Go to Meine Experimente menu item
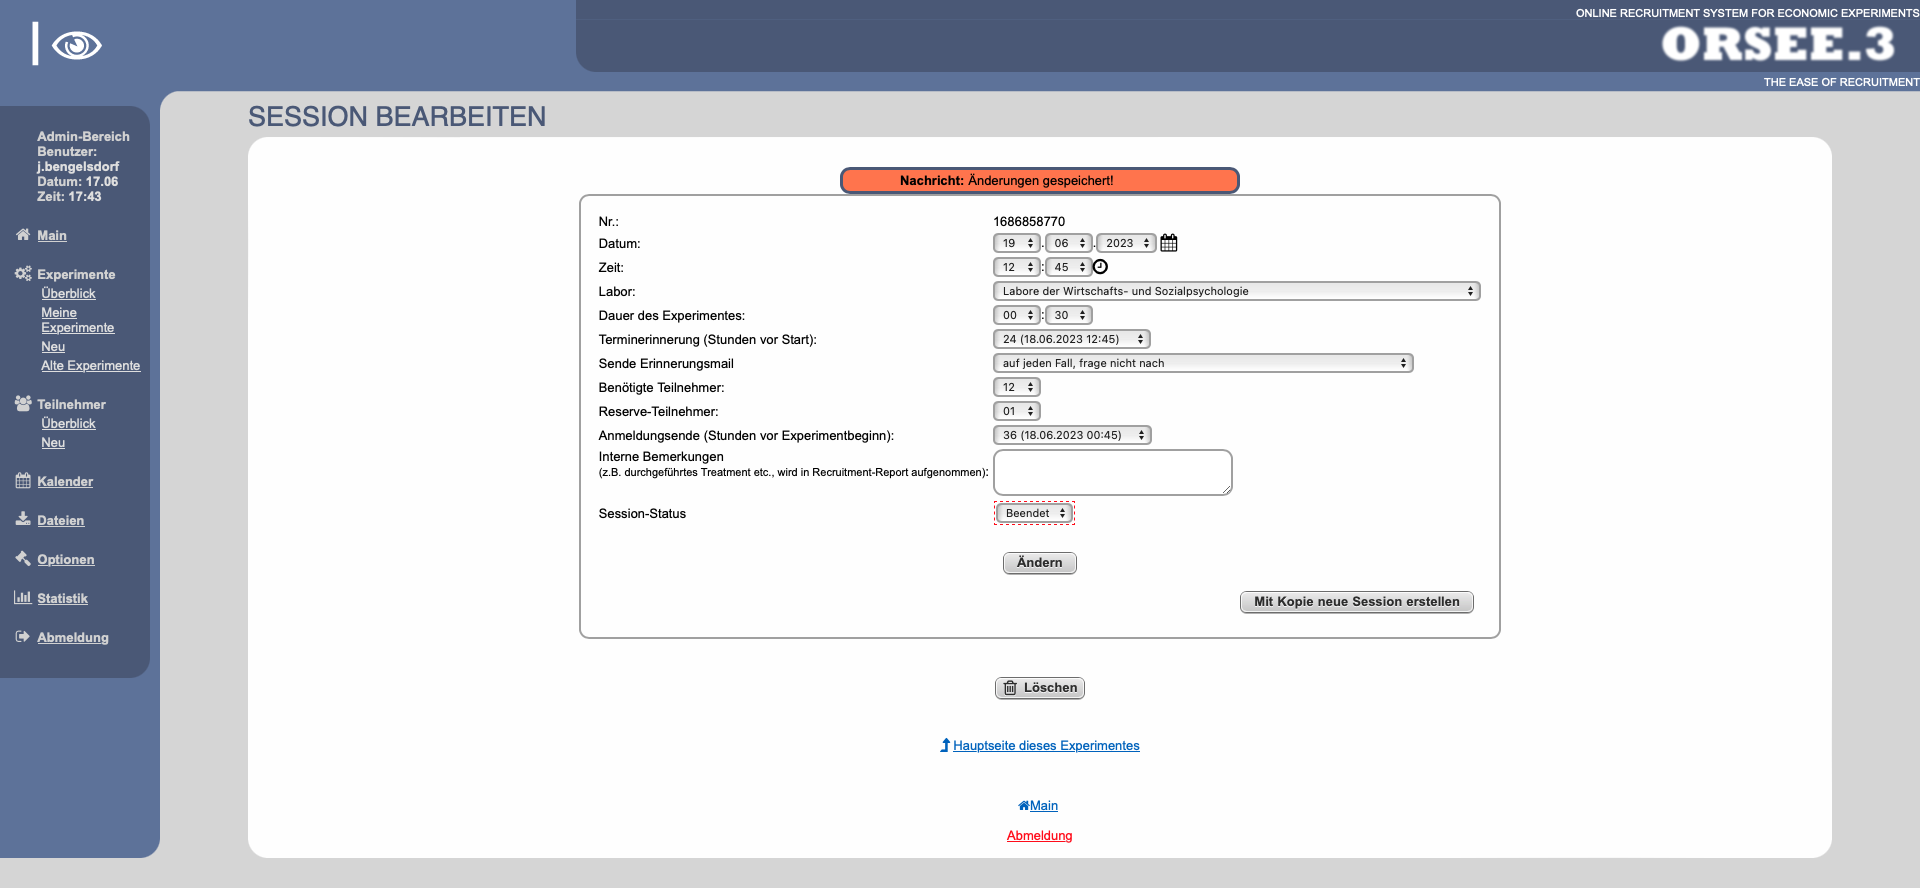 coord(77,320)
